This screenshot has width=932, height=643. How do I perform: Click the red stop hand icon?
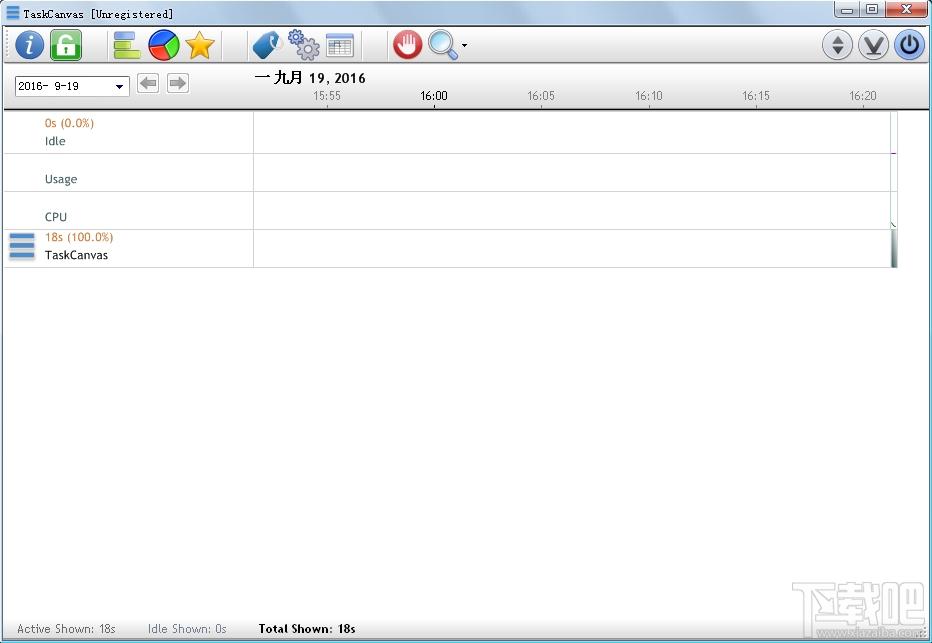408,45
